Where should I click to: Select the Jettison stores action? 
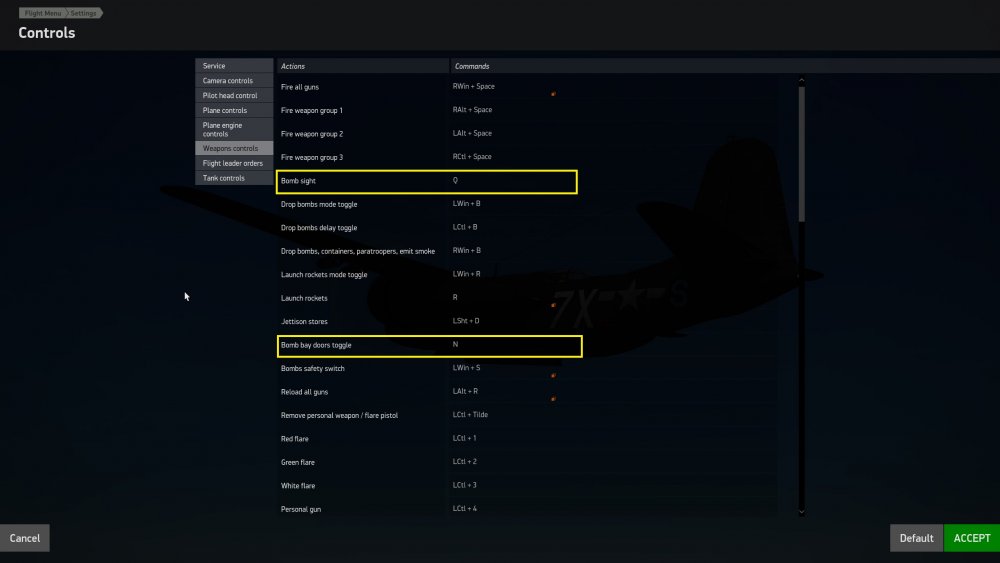(x=304, y=321)
